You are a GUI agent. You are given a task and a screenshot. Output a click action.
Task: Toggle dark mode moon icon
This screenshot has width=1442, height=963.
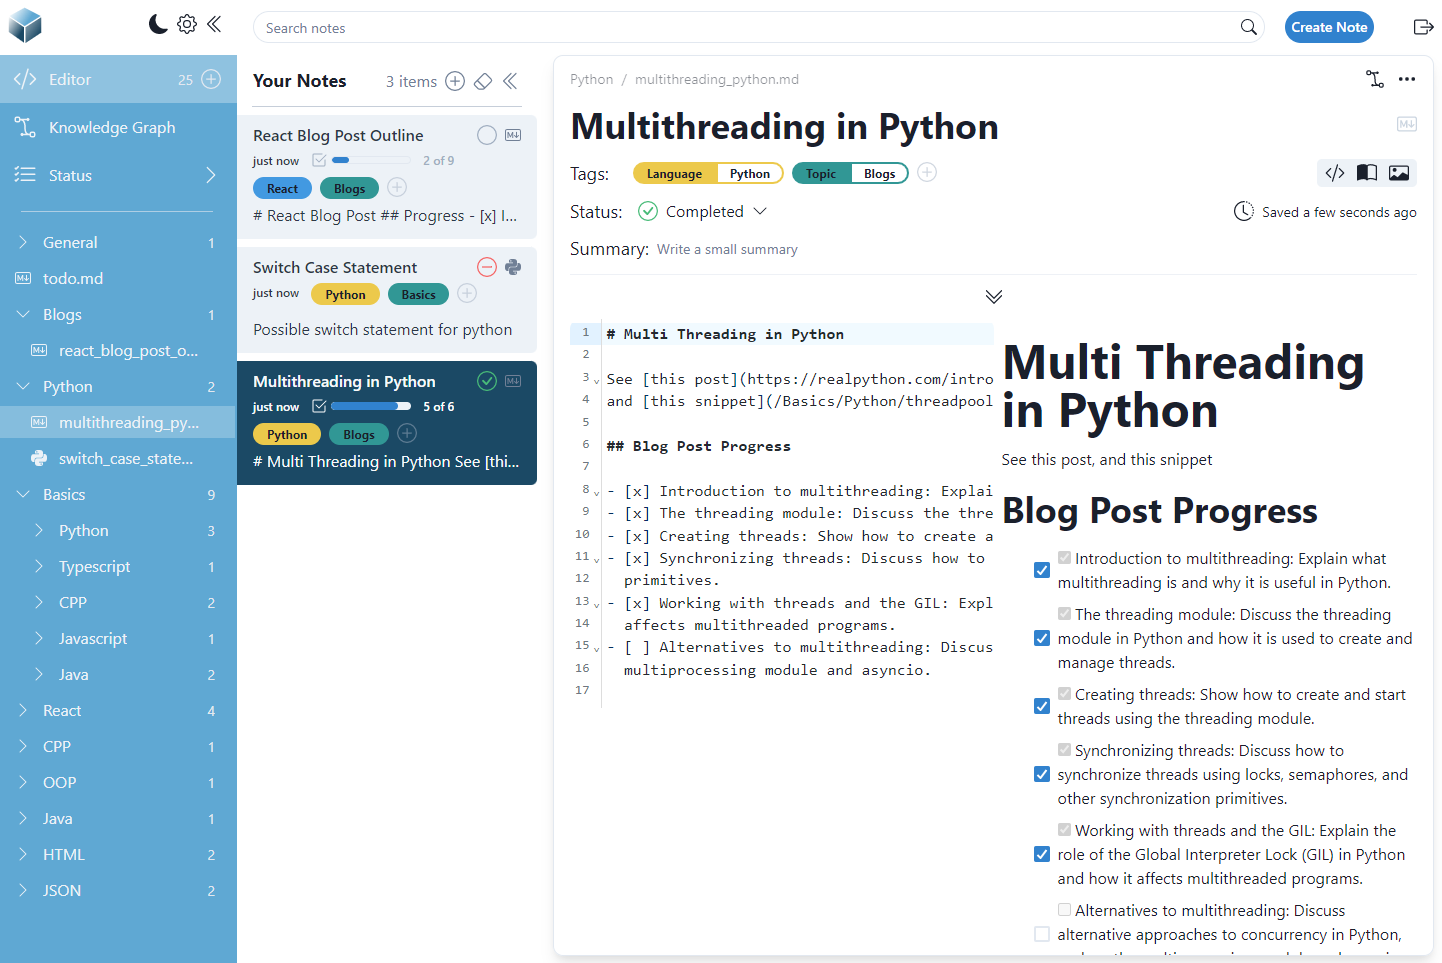[158, 25]
